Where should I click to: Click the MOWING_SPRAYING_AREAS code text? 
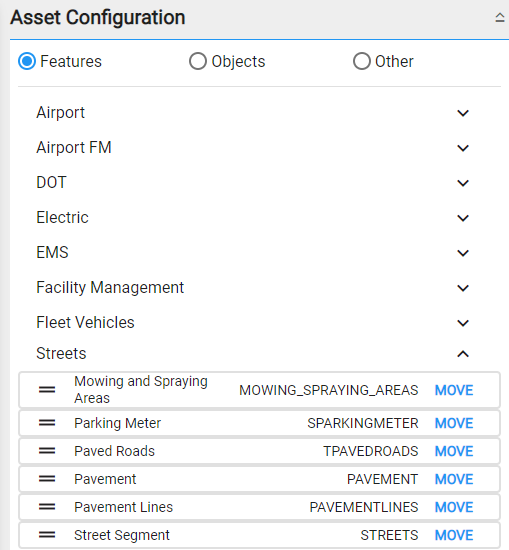[x=329, y=390]
